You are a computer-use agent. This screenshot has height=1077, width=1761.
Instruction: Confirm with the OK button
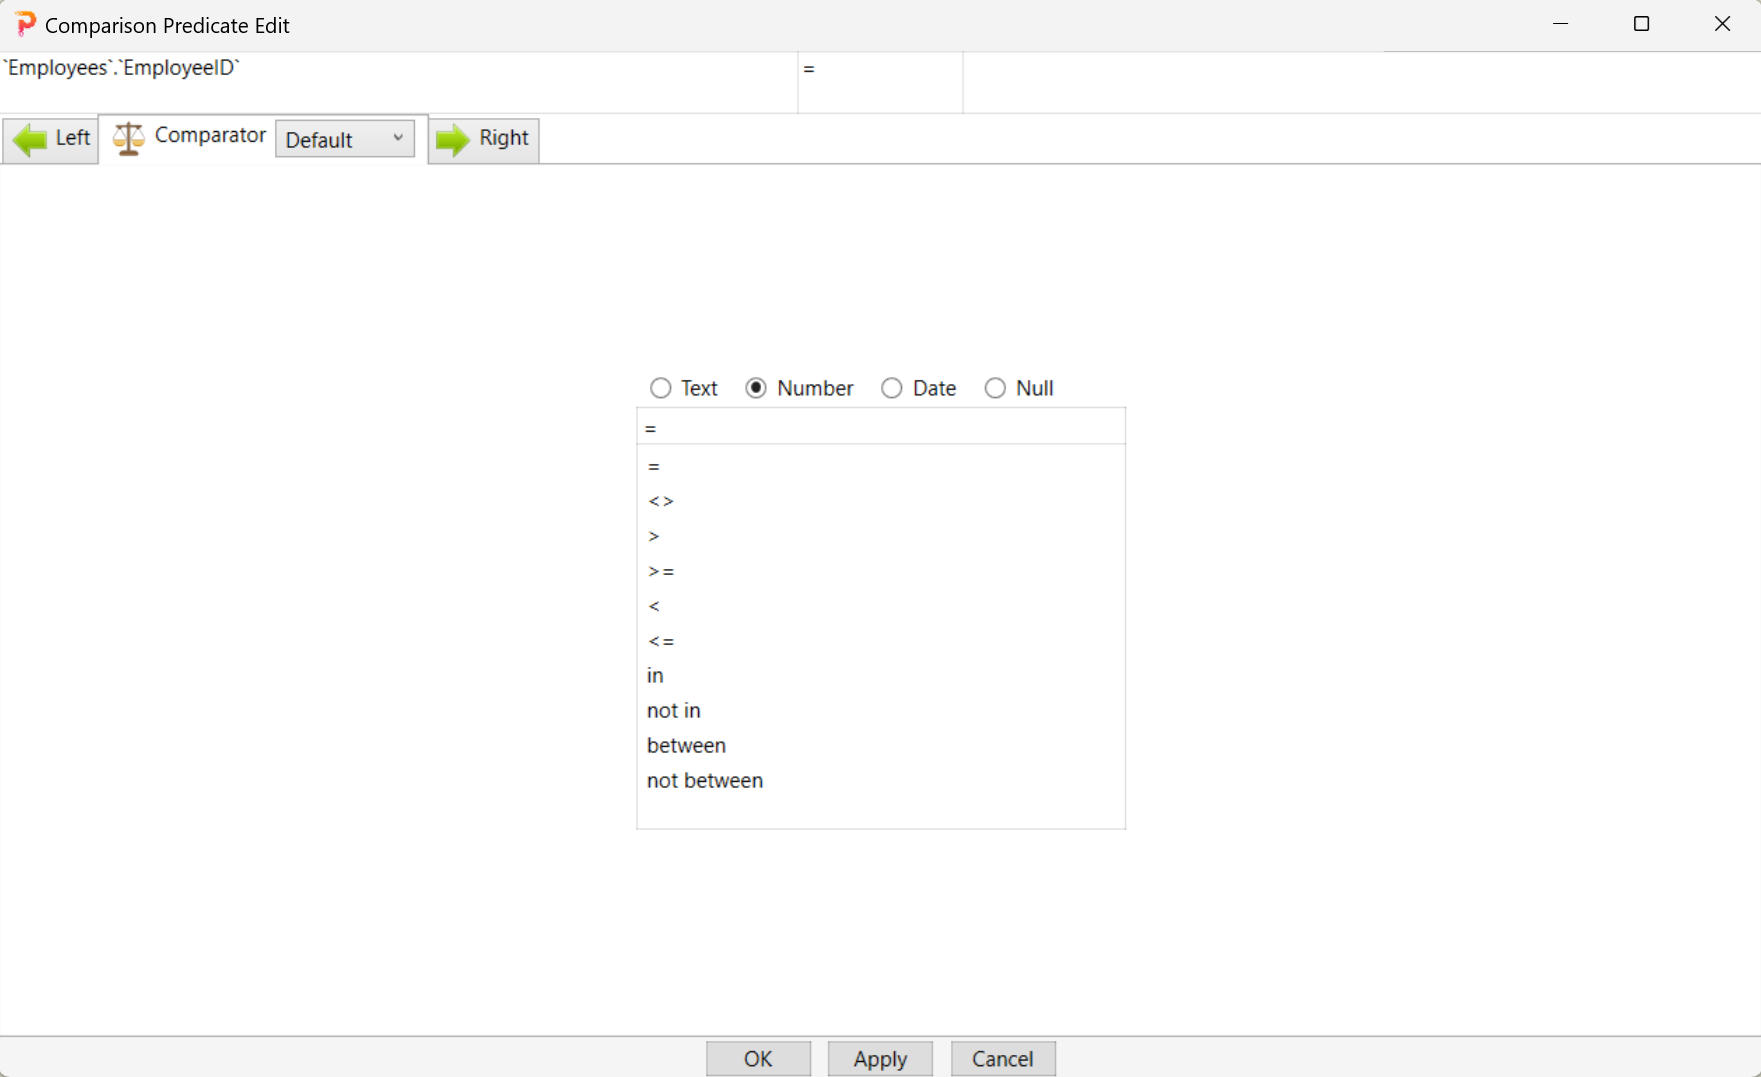[758, 1058]
